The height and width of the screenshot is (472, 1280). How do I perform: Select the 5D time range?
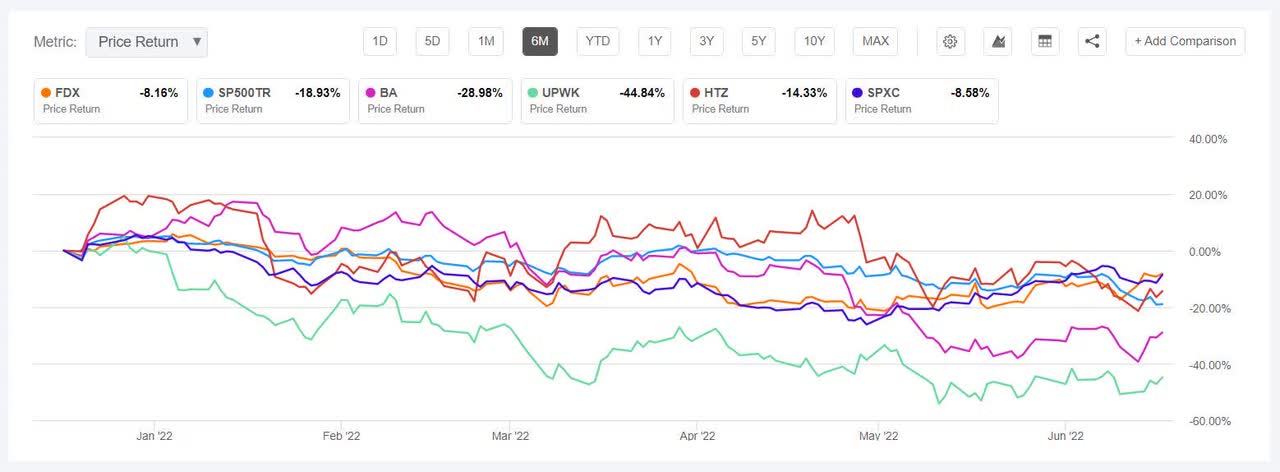click(x=432, y=41)
